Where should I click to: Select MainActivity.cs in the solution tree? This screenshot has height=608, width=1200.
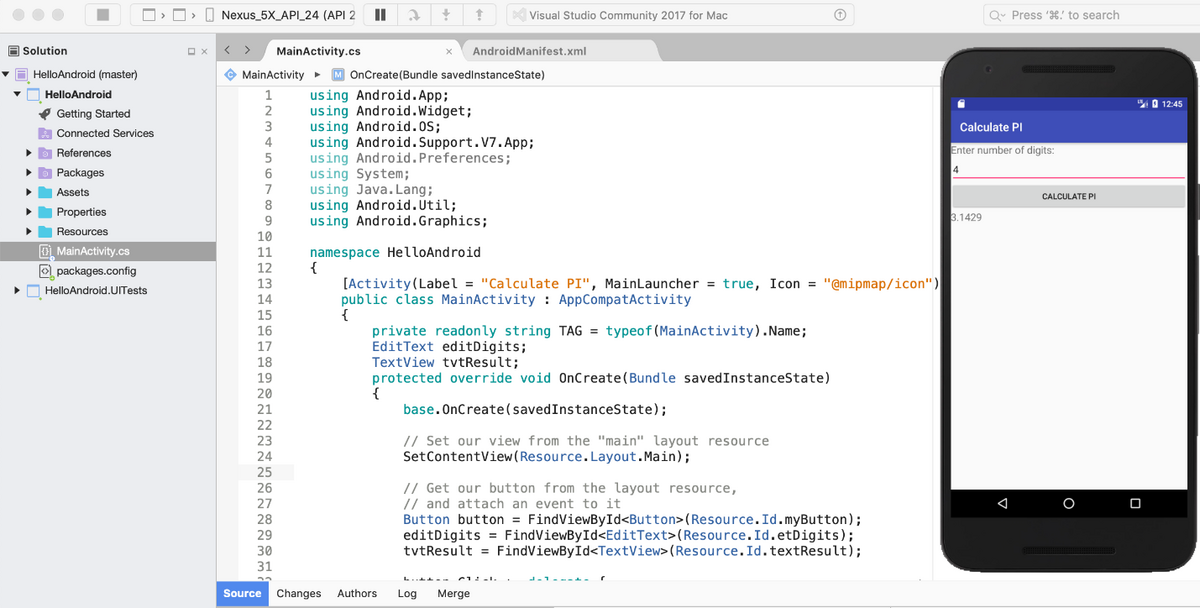108,251
